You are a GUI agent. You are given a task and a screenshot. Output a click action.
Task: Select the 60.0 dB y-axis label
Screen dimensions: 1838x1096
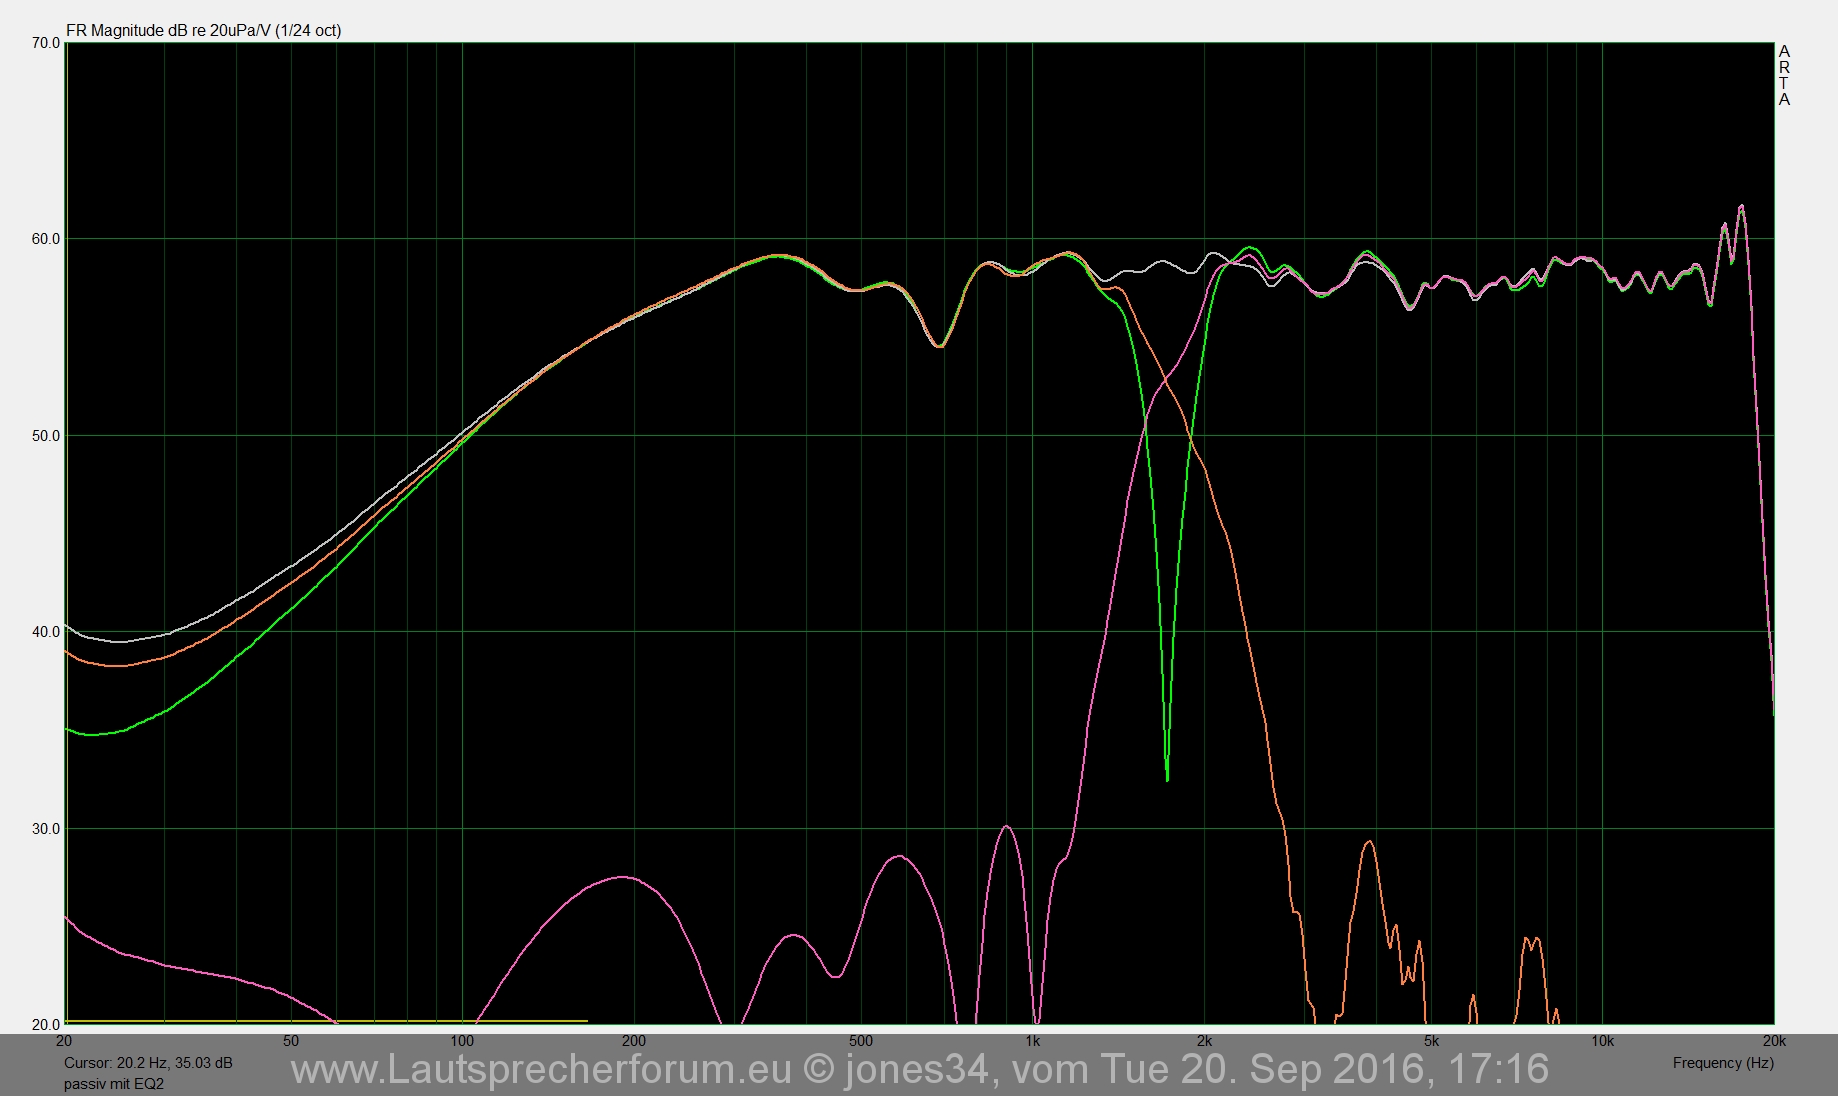46,239
